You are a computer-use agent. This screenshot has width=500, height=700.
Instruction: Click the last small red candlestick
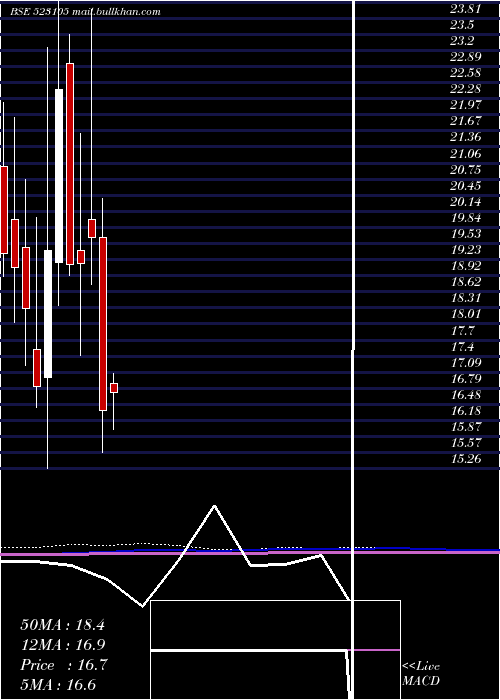tap(114, 388)
